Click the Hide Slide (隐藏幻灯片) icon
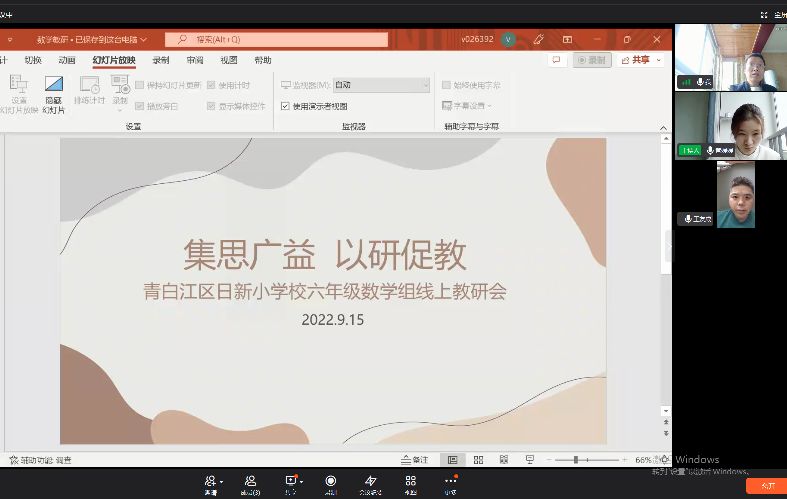 coord(54,86)
